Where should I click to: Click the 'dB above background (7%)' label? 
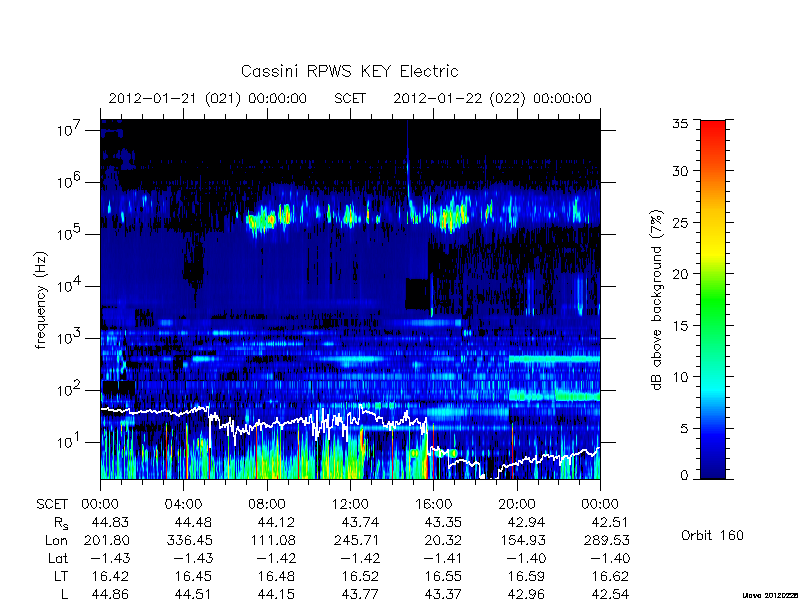[x=657, y=301]
